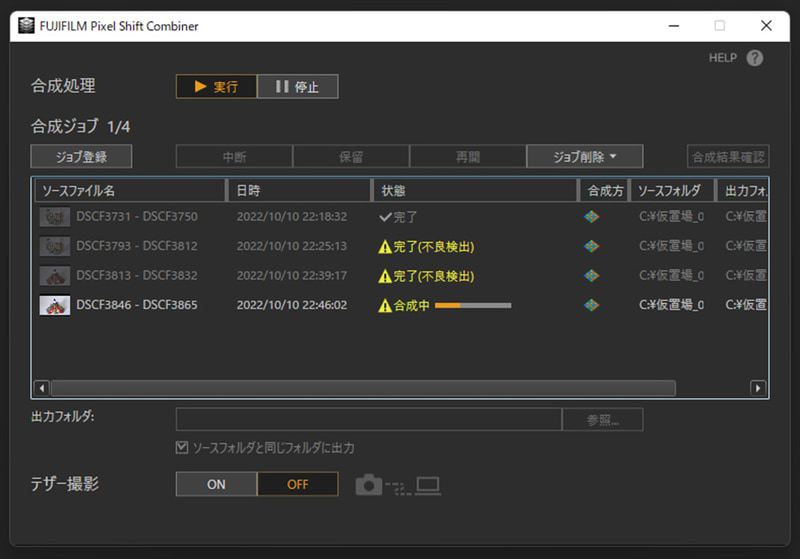The width and height of the screenshot is (800, 559).
Task: Sort by 状態 column header
Action: 476,191
